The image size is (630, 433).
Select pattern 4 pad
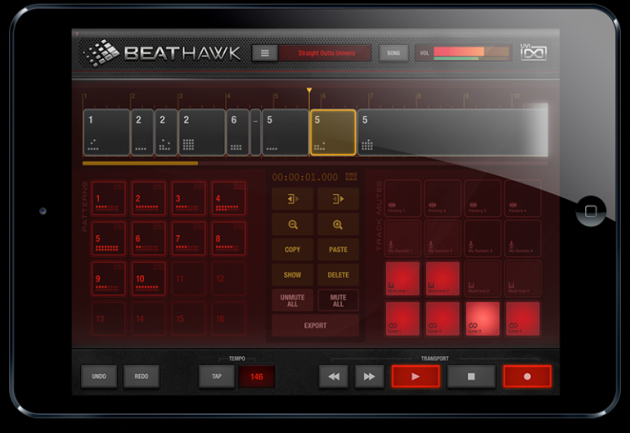pos(229,198)
